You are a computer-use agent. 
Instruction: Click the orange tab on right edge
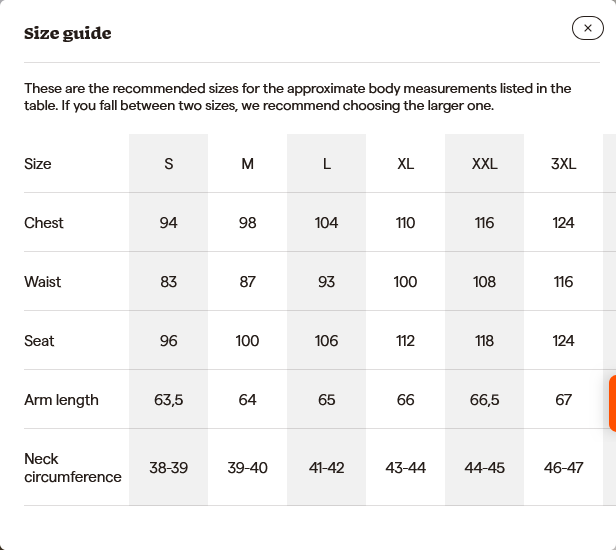[612, 403]
